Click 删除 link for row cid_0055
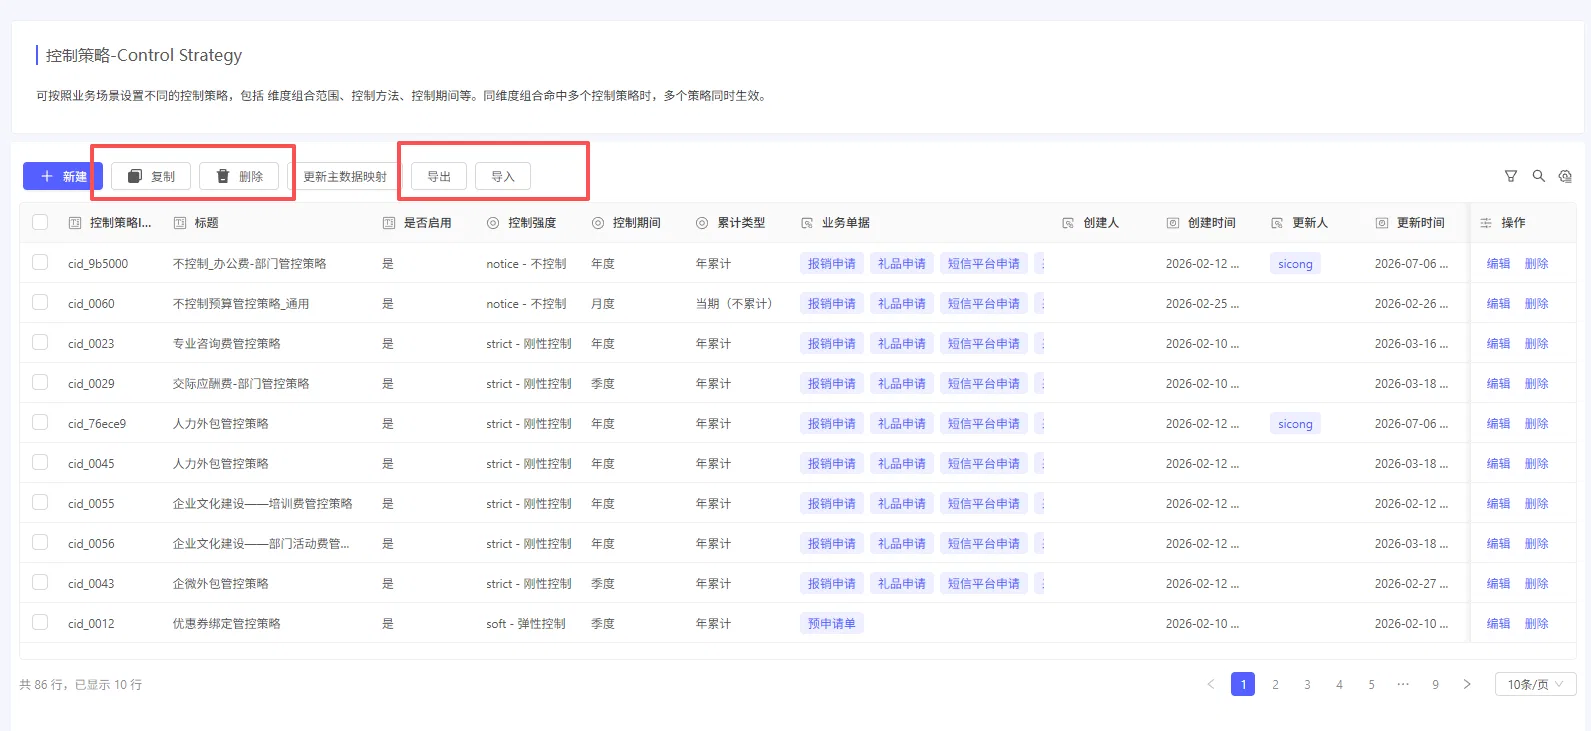Image resolution: width=1591 pixels, height=731 pixels. [x=1536, y=504]
